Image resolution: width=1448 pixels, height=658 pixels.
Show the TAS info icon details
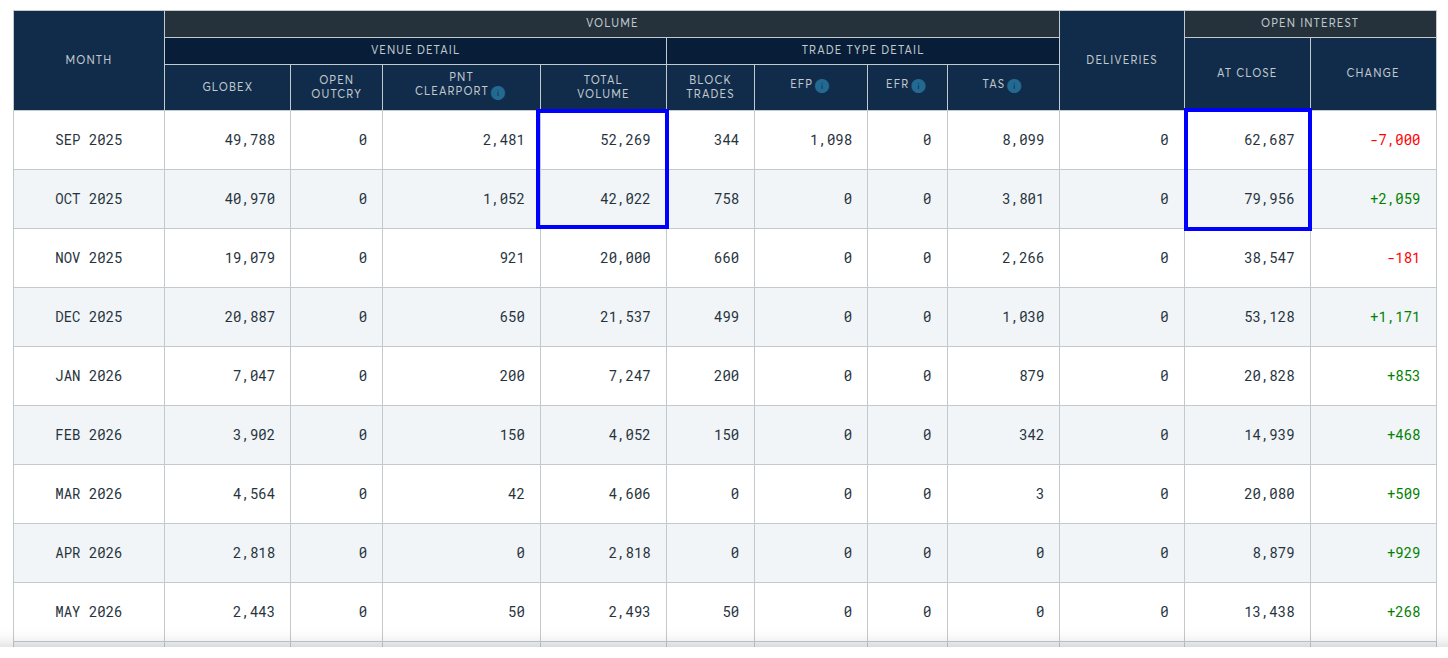tap(1014, 86)
